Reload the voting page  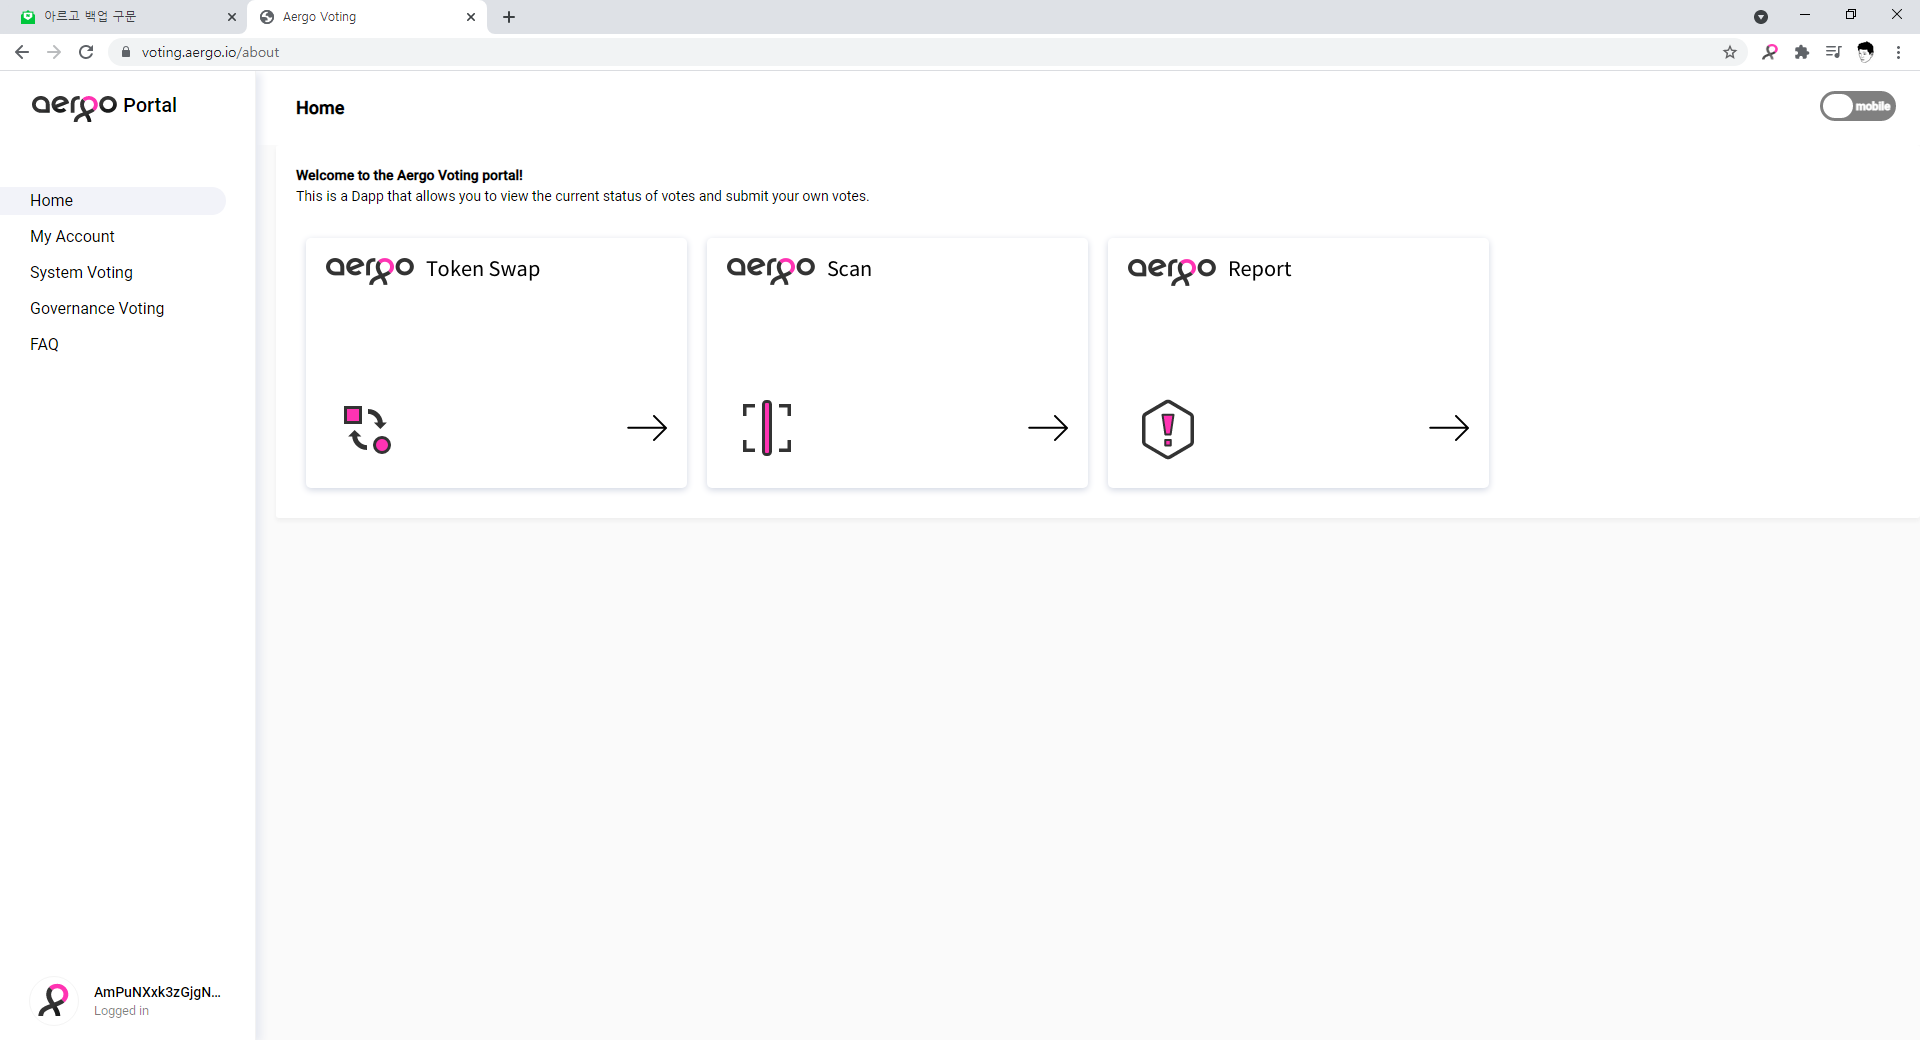[x=86, y=52]
